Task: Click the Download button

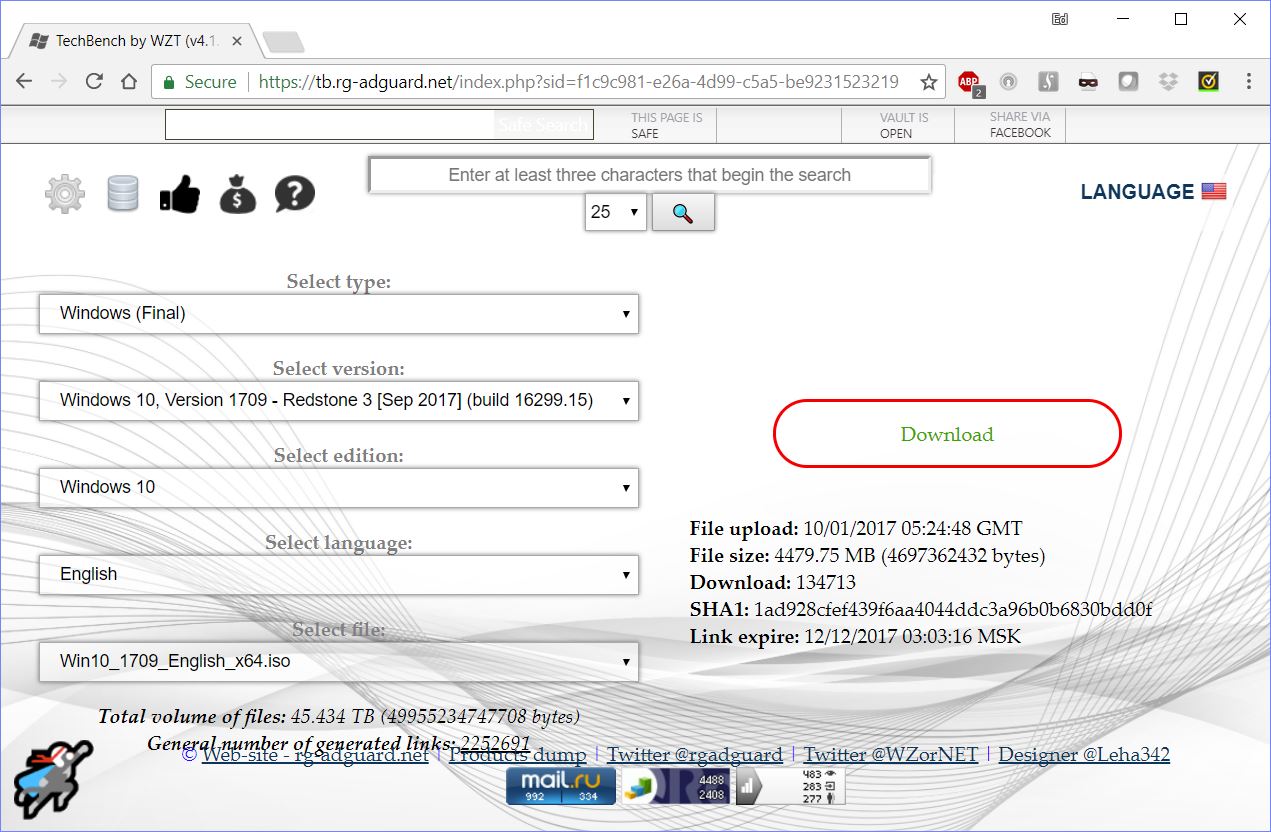Action: (x=947, y=433)
